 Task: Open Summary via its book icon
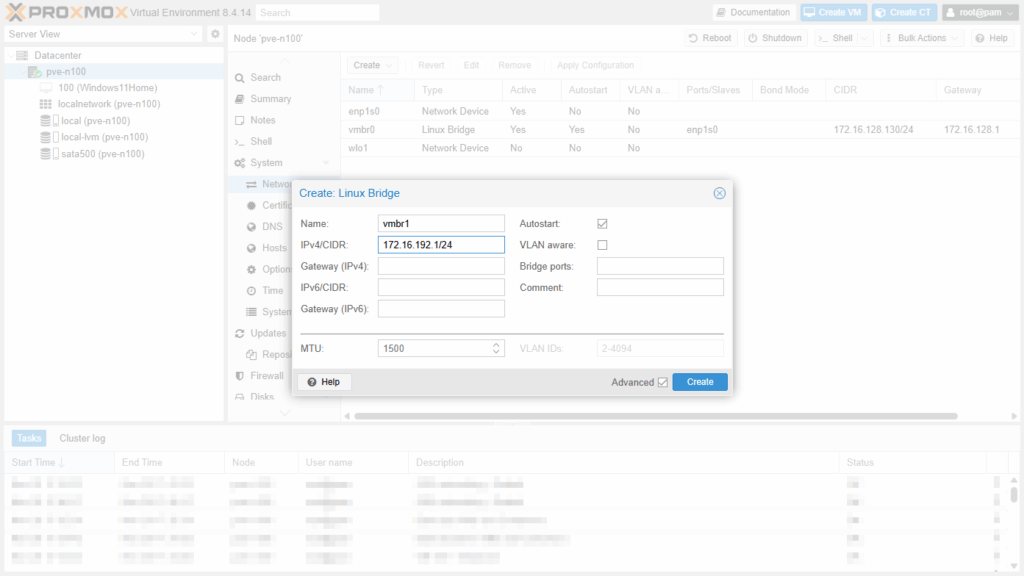click(x=240, y=99)
